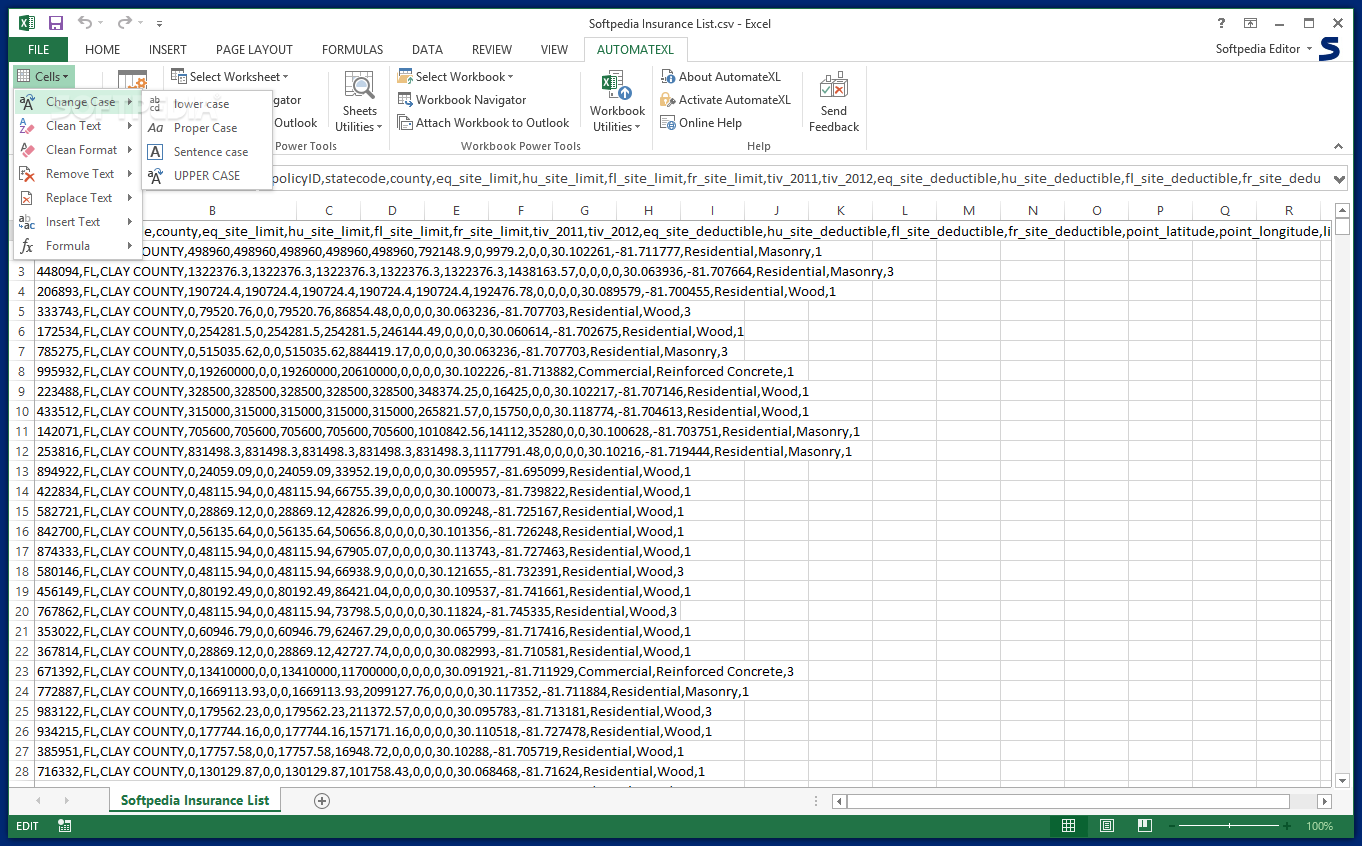This screenshot has height=846, width=1362.
Task: Open the Workbook Utilities dropdown
Action: [617, 101]
